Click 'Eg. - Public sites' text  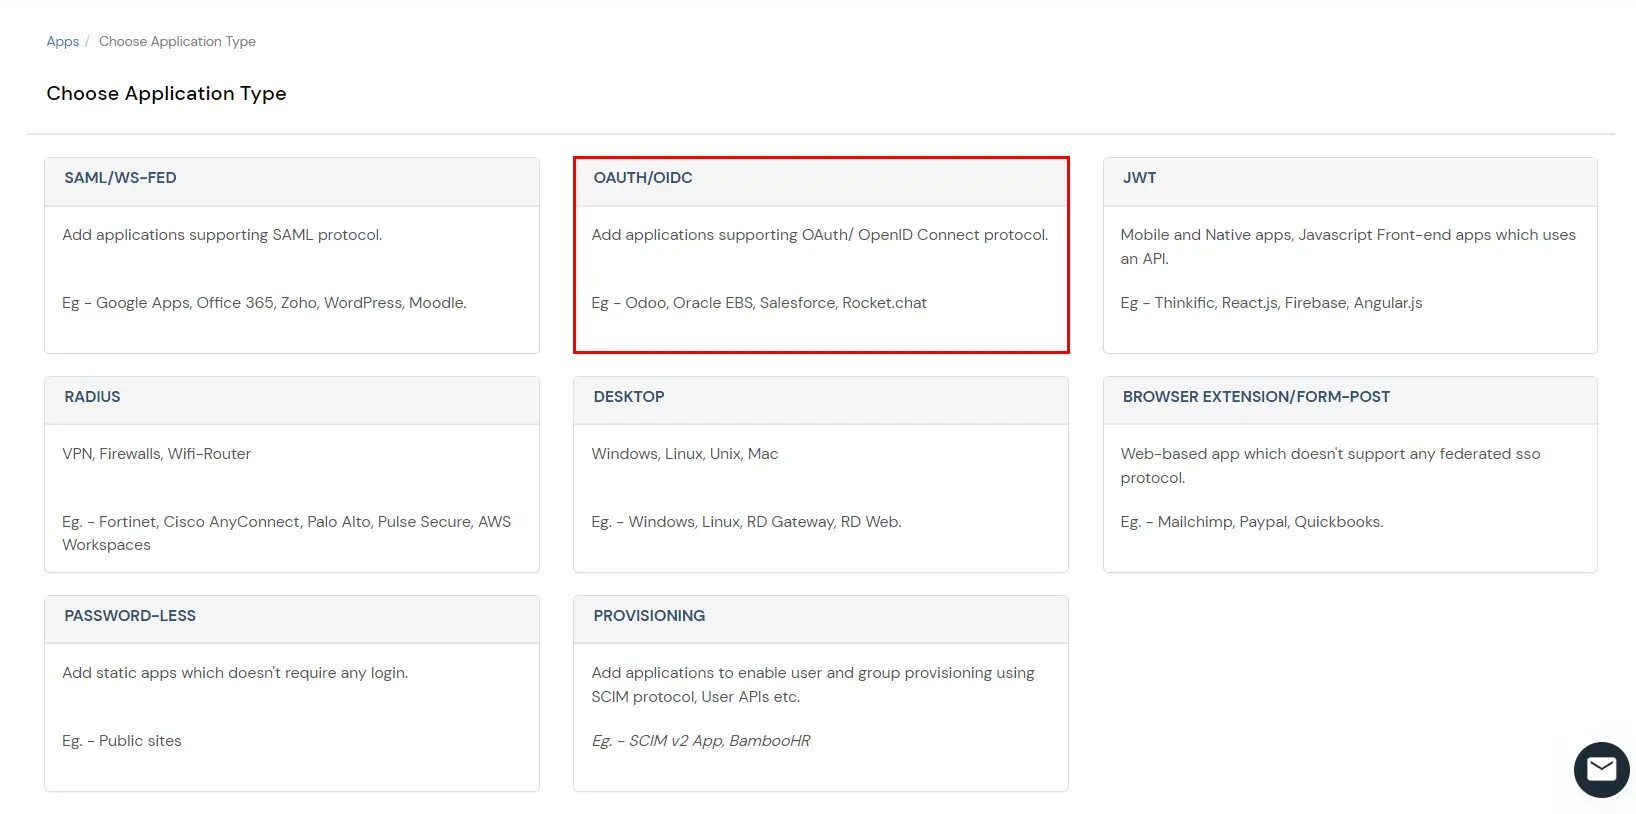(122, 741)
